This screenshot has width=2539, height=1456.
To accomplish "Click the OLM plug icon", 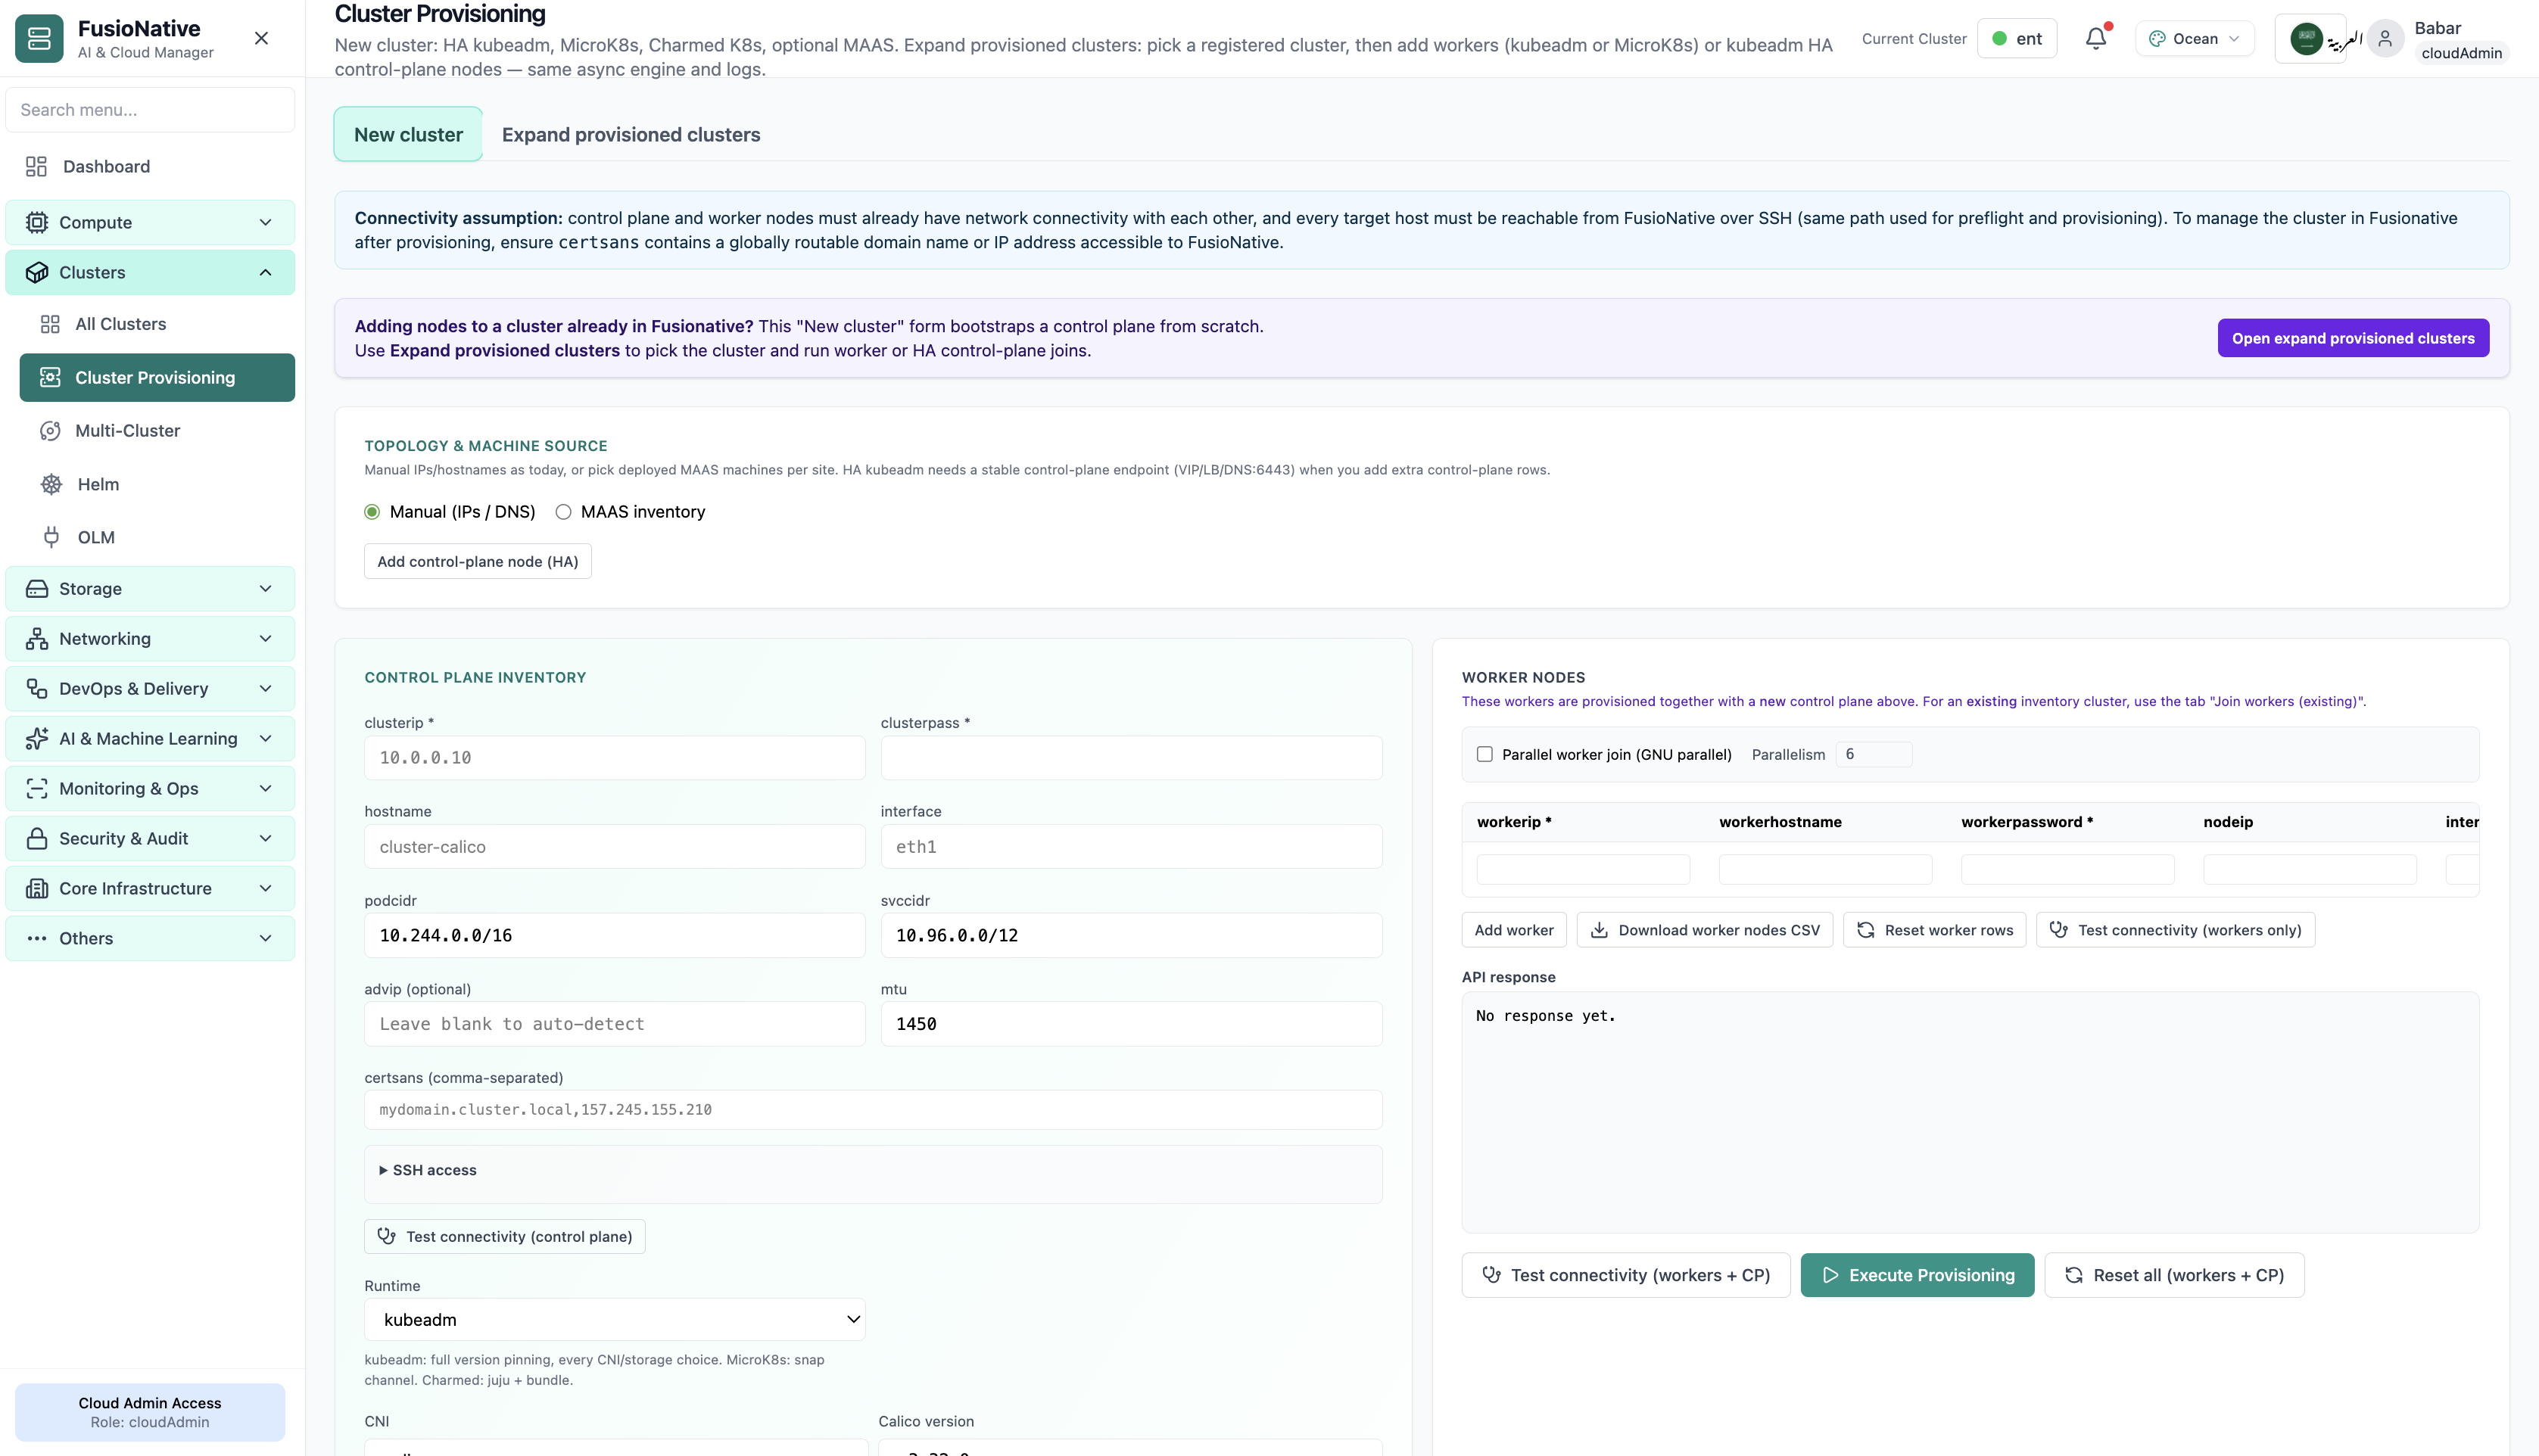I will pos(51,537).
